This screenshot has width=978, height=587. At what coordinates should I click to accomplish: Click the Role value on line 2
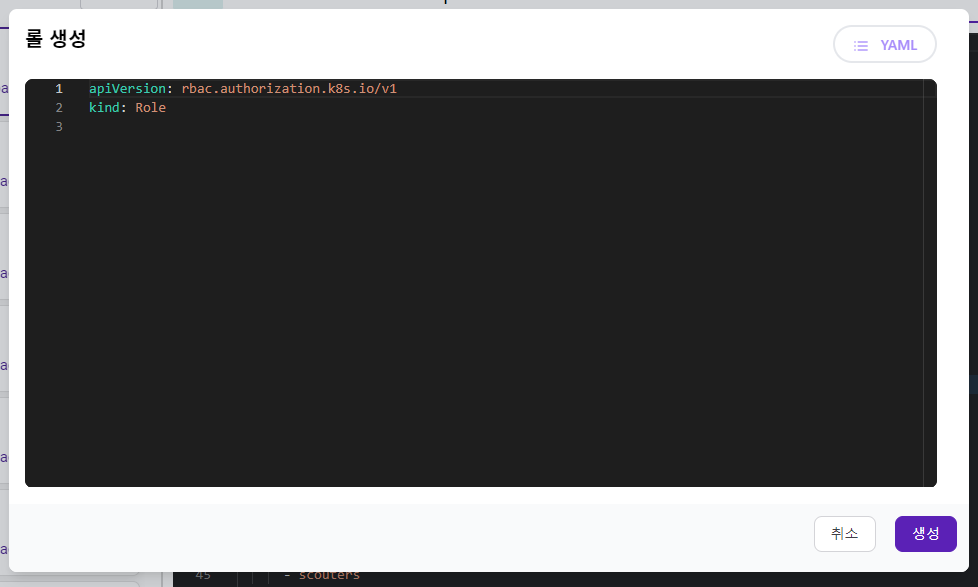pos(150,107)
